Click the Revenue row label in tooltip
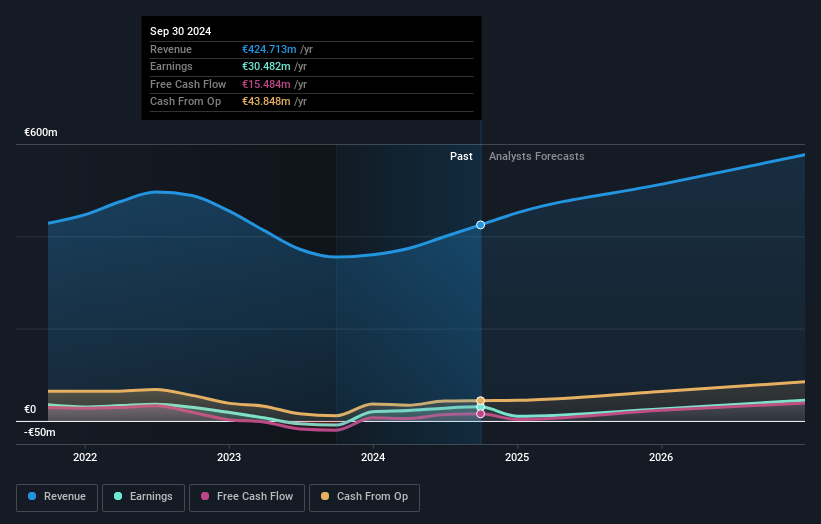821x524 pixels. 171,49
